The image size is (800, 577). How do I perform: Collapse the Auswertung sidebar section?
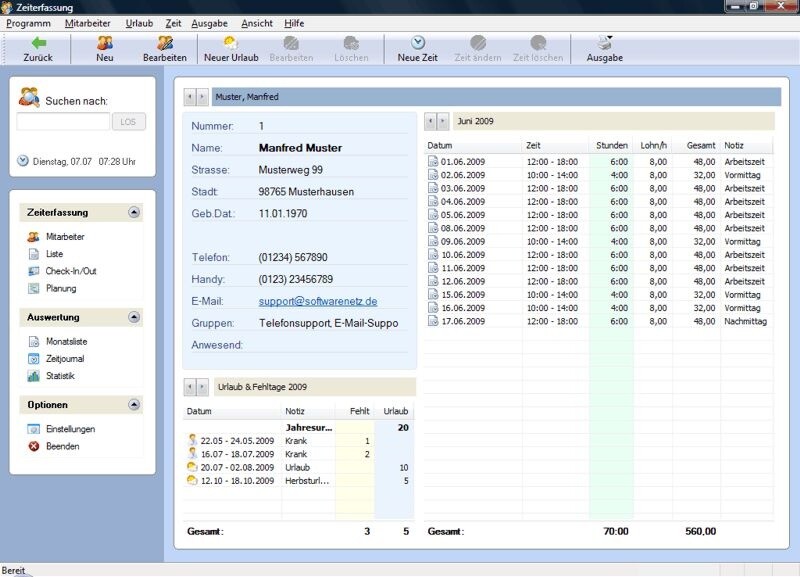(134, 317)
